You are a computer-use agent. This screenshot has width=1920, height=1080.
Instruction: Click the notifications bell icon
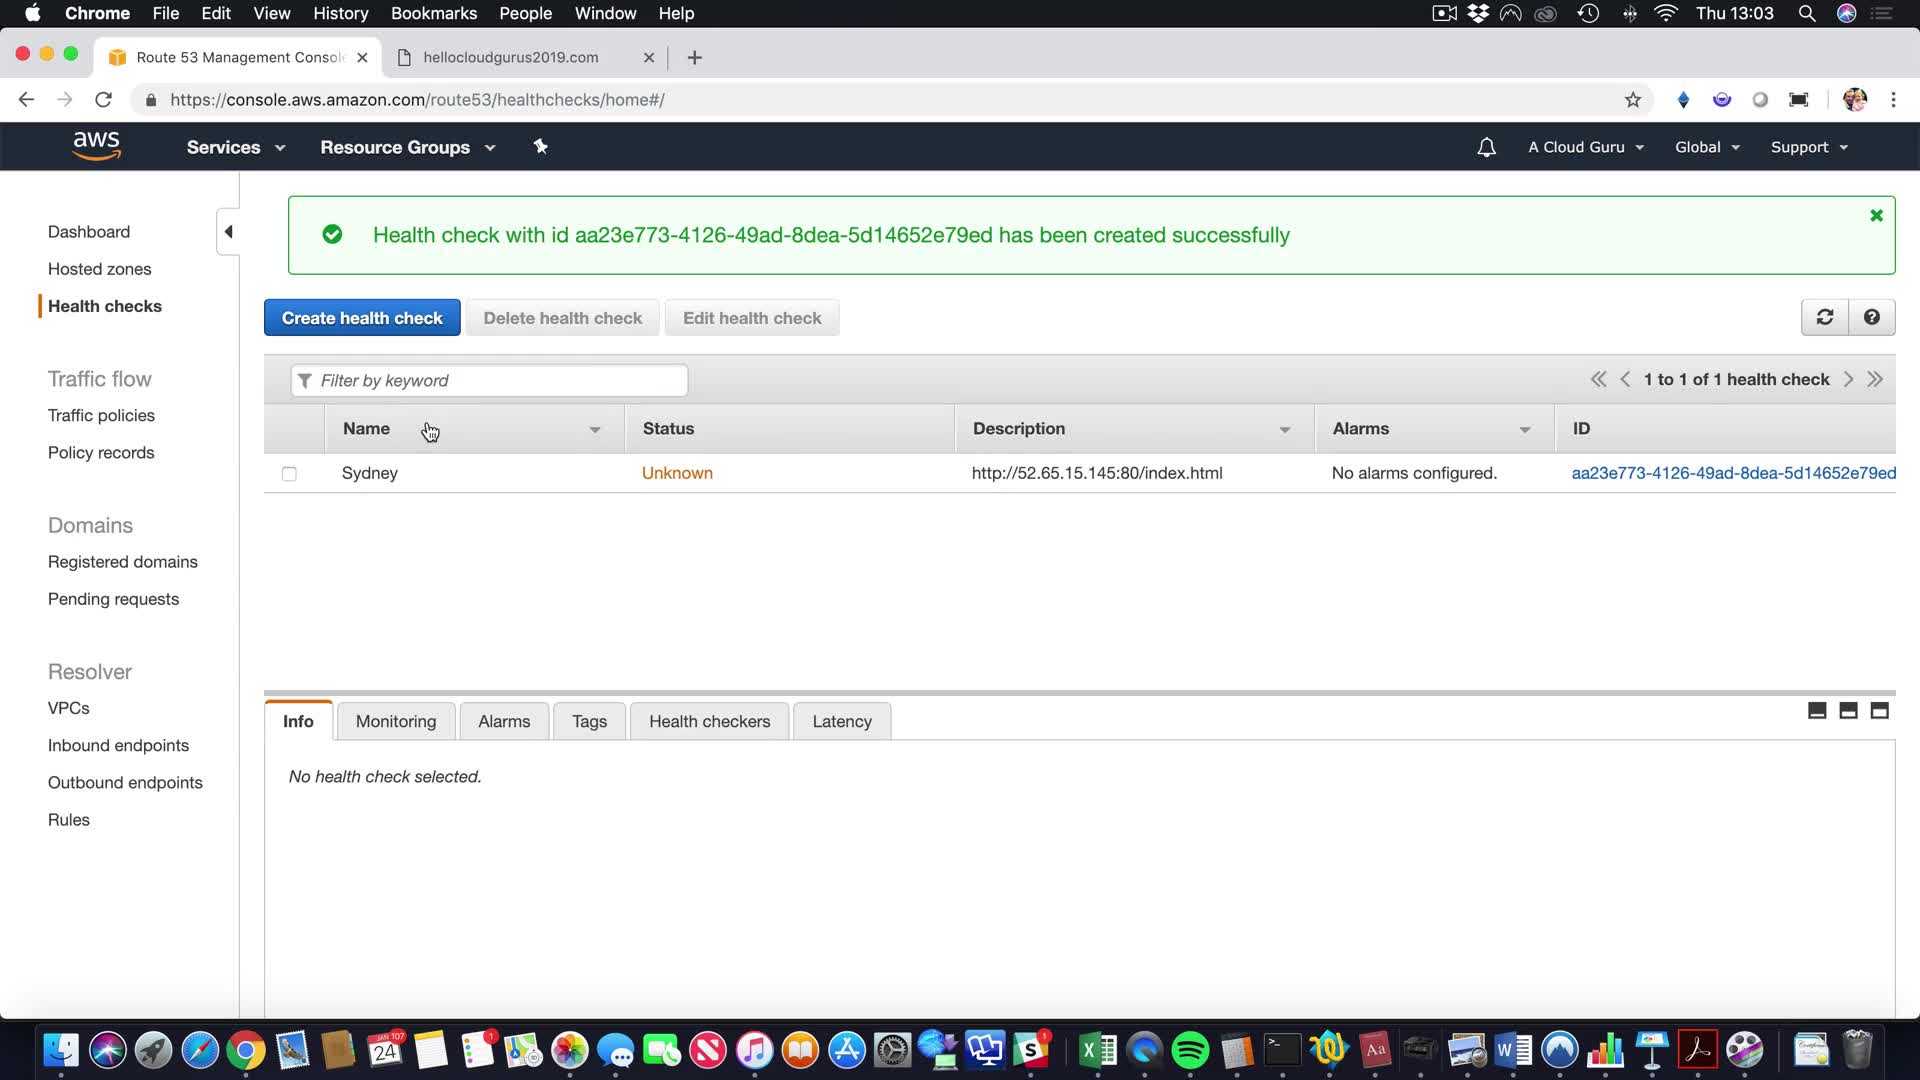[1486, 147]
